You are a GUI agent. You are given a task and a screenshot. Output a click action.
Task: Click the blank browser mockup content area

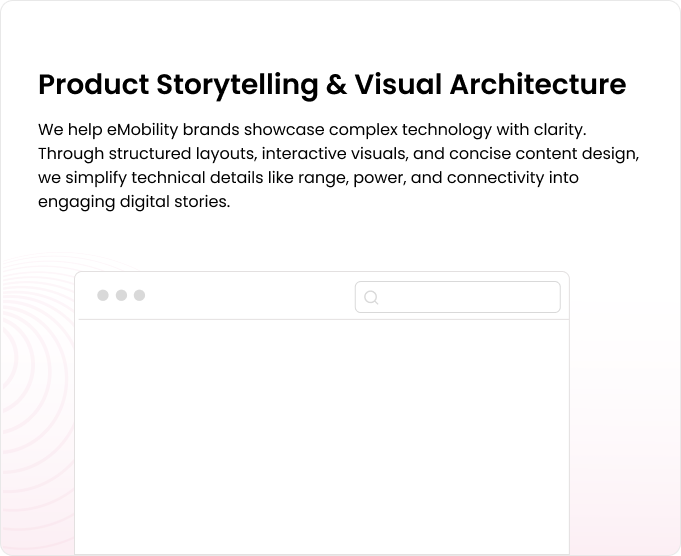[322, 435]
